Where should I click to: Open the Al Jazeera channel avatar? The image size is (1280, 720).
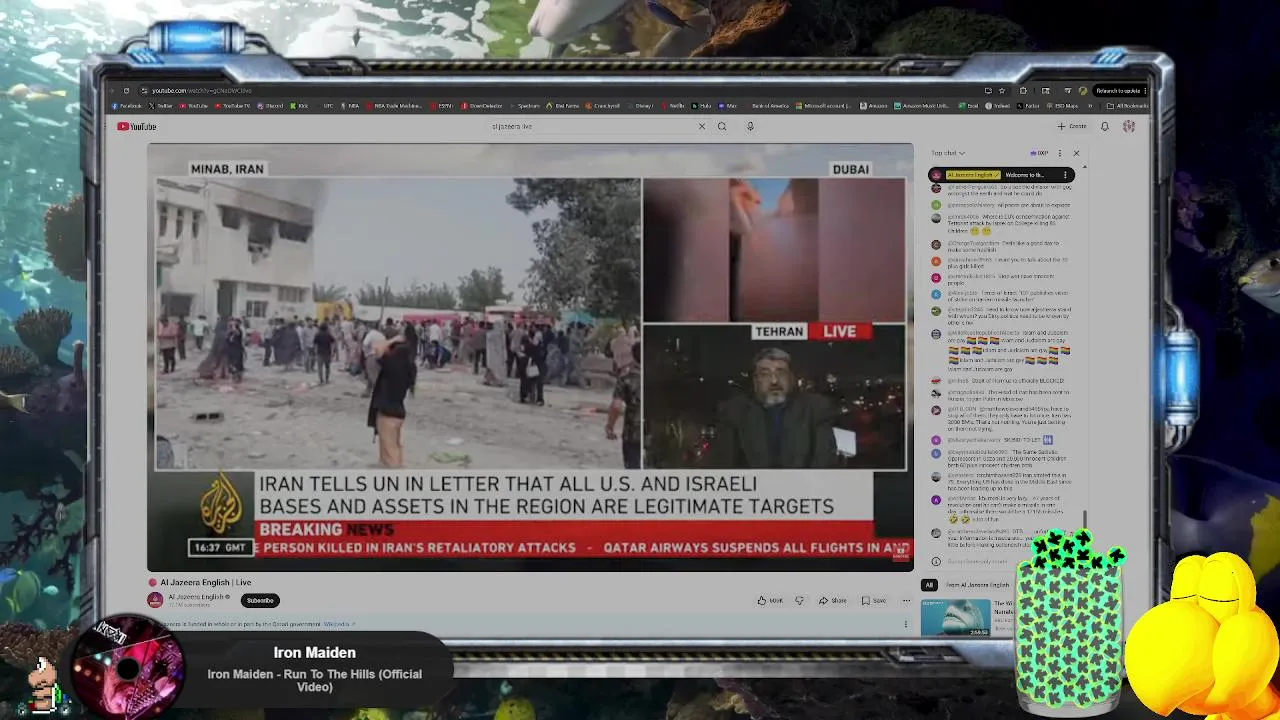click(155, 600)
